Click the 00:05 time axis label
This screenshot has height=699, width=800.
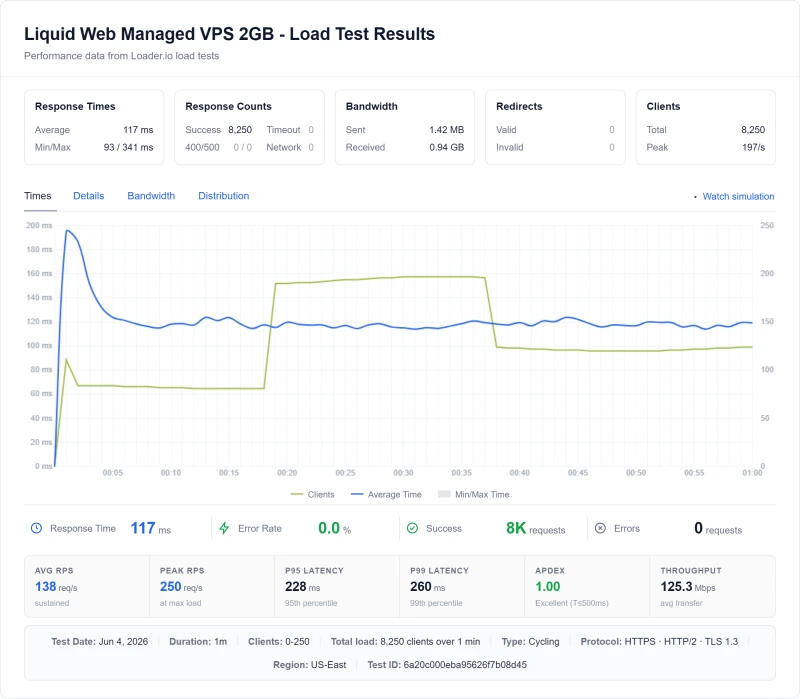point(113,473)
